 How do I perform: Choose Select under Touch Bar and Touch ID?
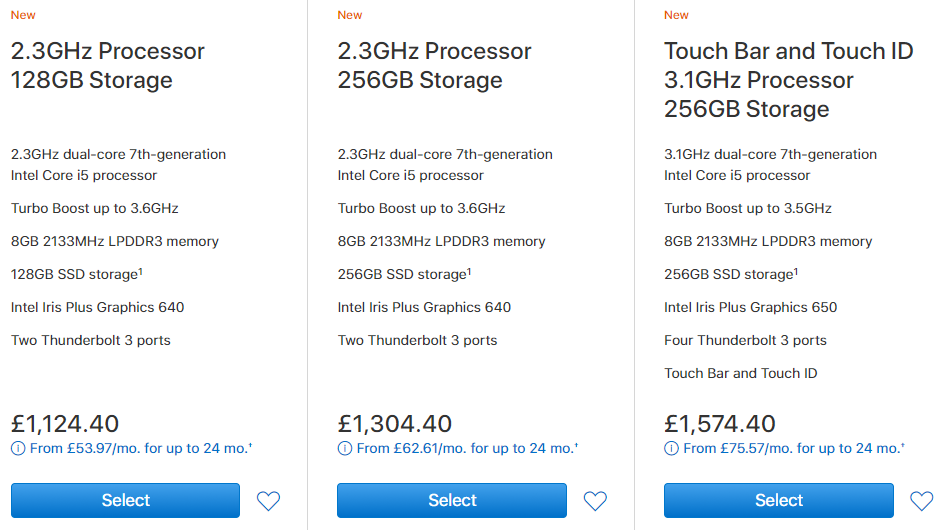point(778,500)
